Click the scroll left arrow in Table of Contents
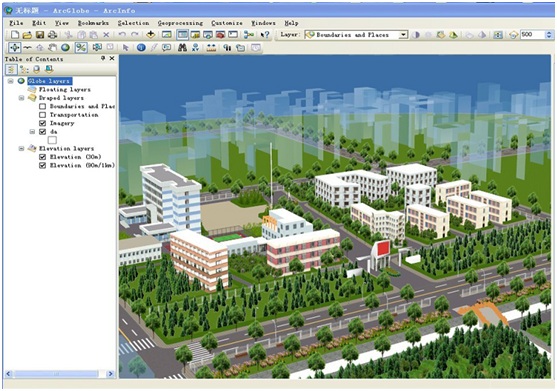Screen dimensions: 557x391 click(x=9, y=374)
